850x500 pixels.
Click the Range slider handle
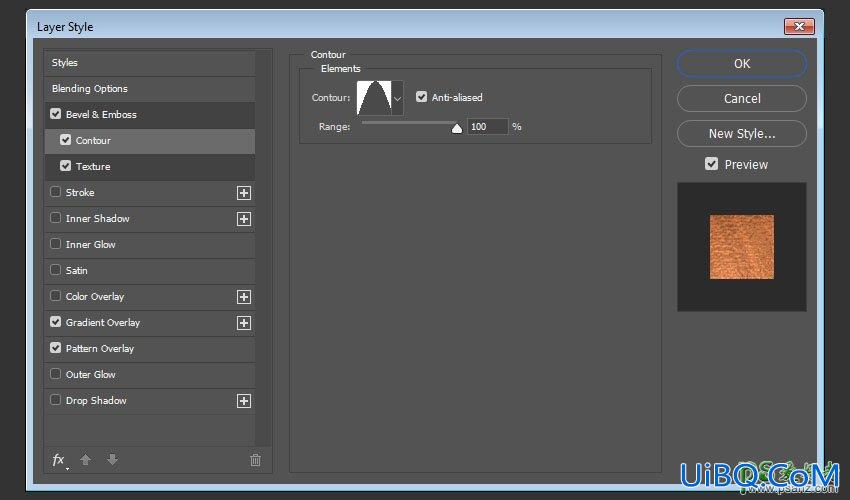point(457,128)
